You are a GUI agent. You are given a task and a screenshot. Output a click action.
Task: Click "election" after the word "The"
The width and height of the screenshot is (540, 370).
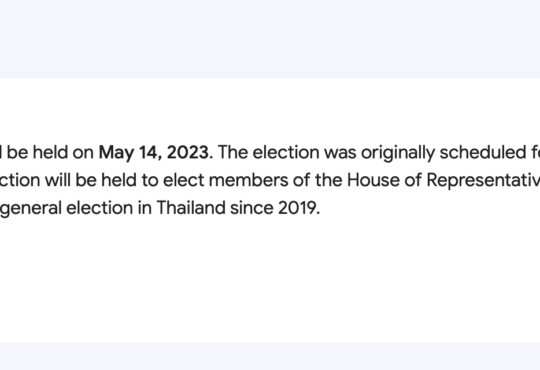pyautogui.click(x=286, y=152)
